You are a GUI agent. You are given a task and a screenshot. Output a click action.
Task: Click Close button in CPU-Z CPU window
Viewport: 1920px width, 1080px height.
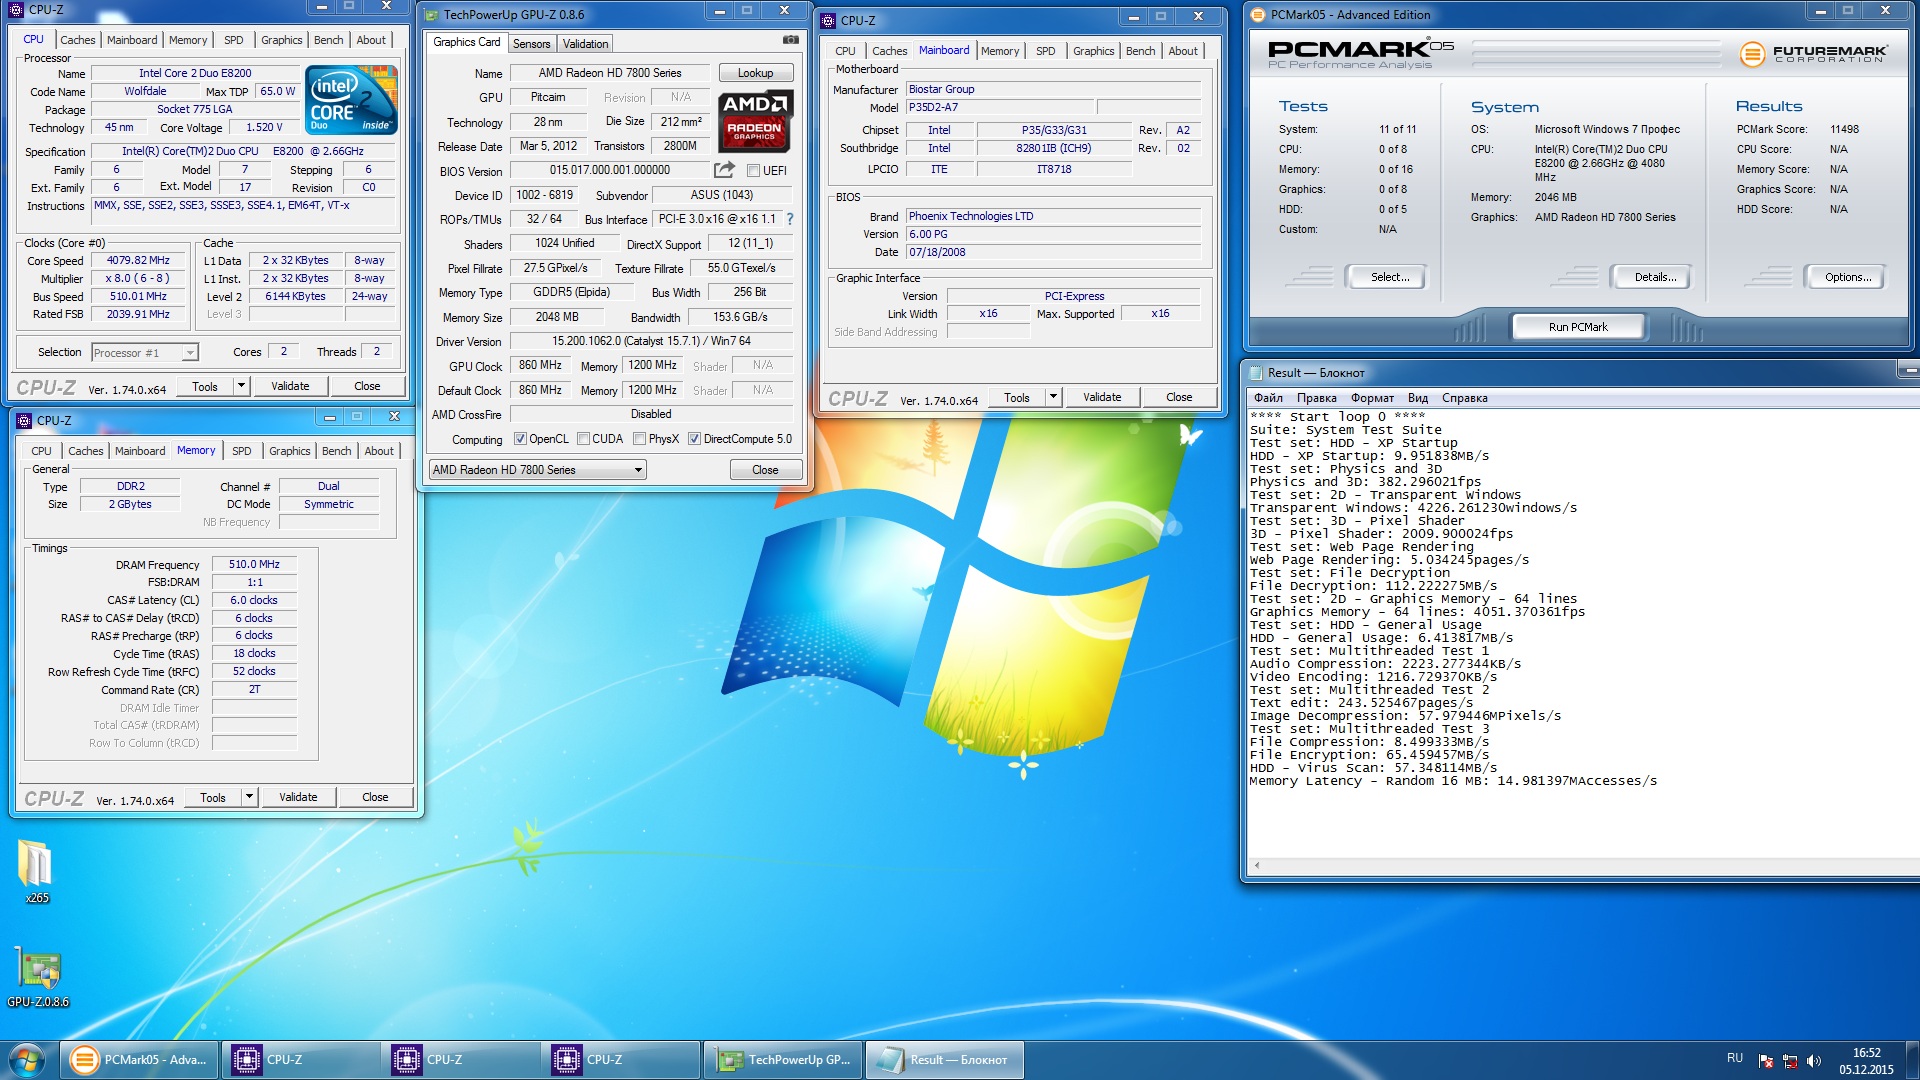367,386
